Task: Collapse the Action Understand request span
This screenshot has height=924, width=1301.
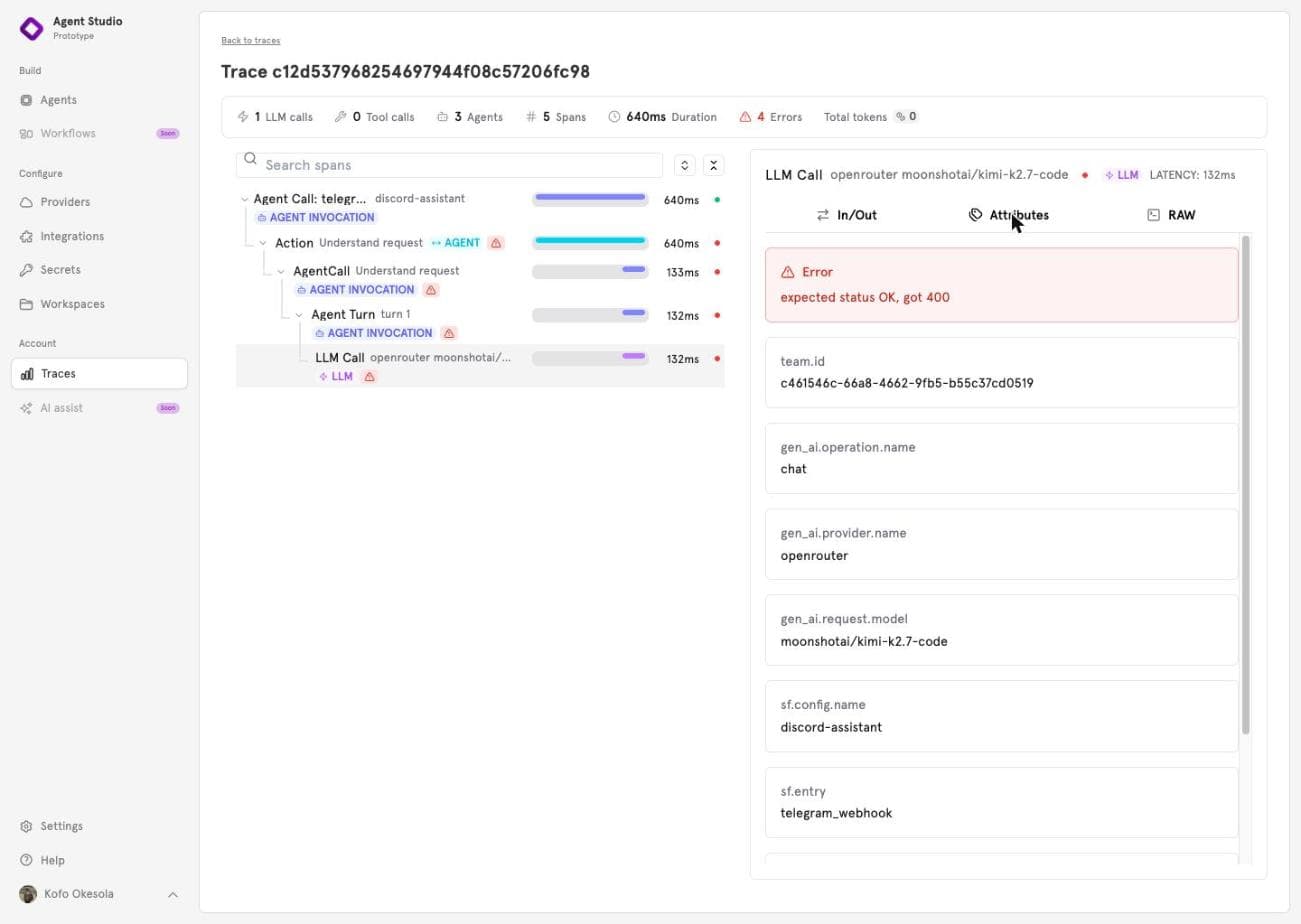Action: point(263,243)
